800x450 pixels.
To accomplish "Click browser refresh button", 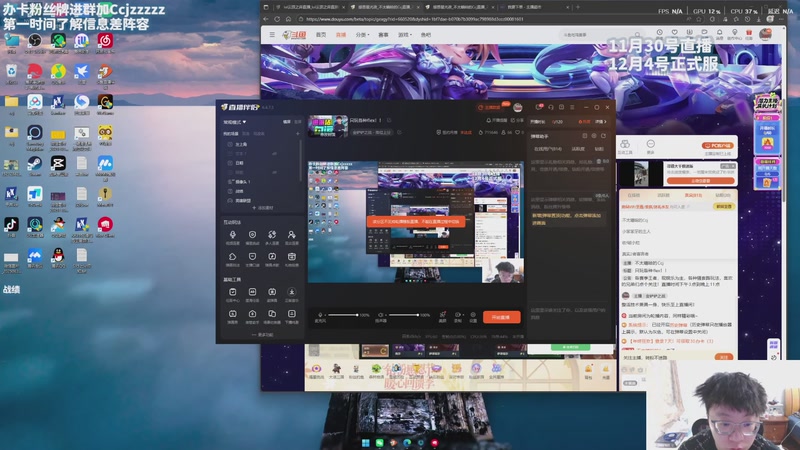I will [x=277, y=19].
